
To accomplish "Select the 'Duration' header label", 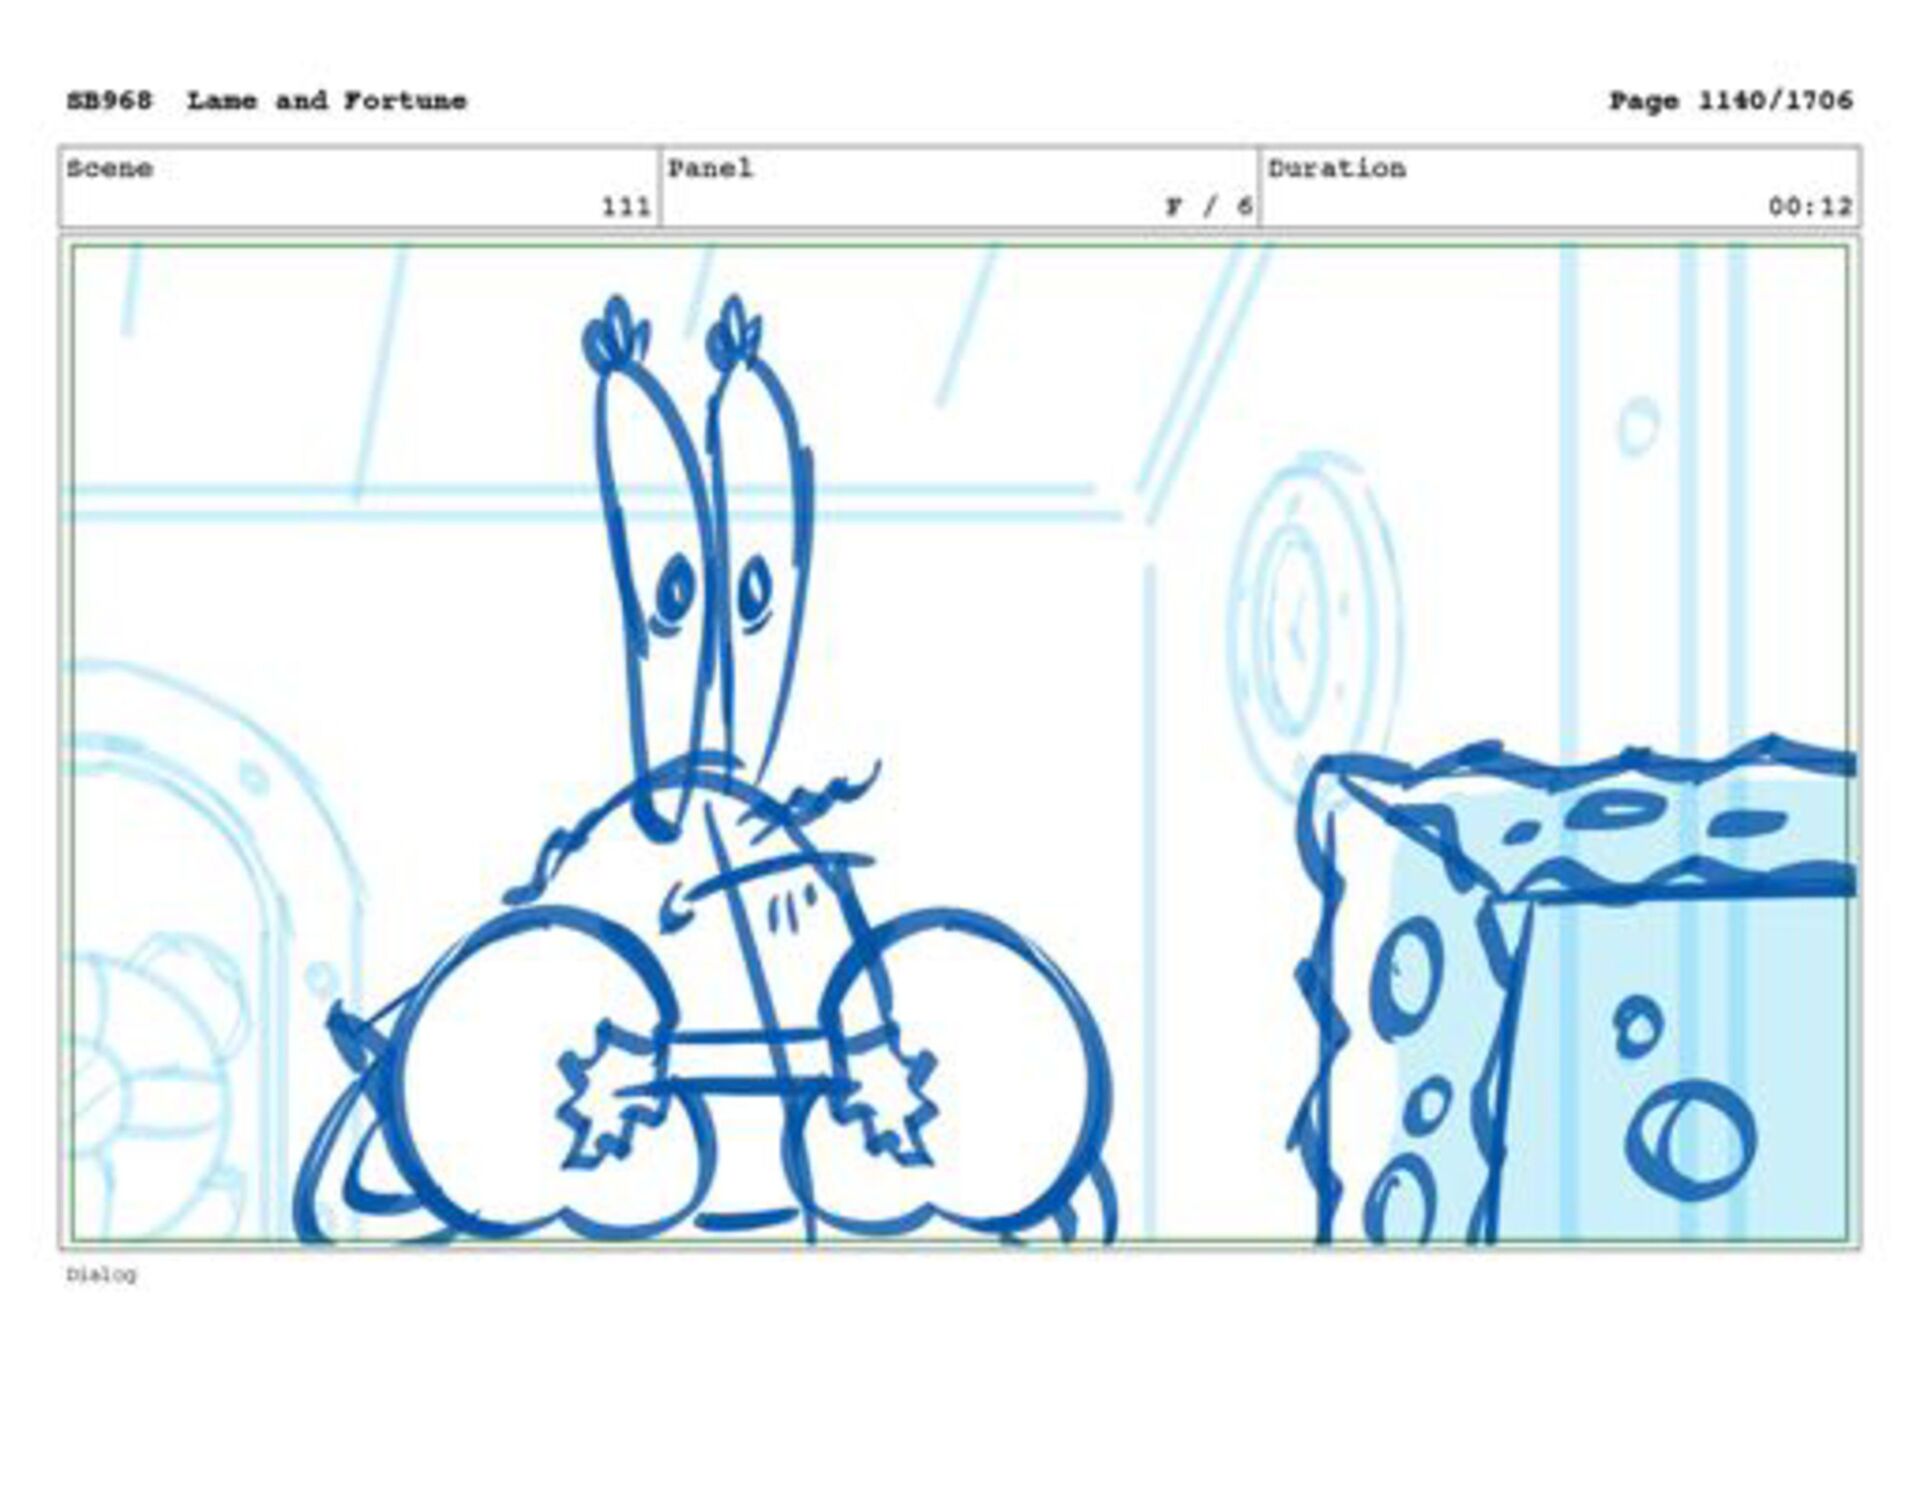I will tap(1337, 168).
